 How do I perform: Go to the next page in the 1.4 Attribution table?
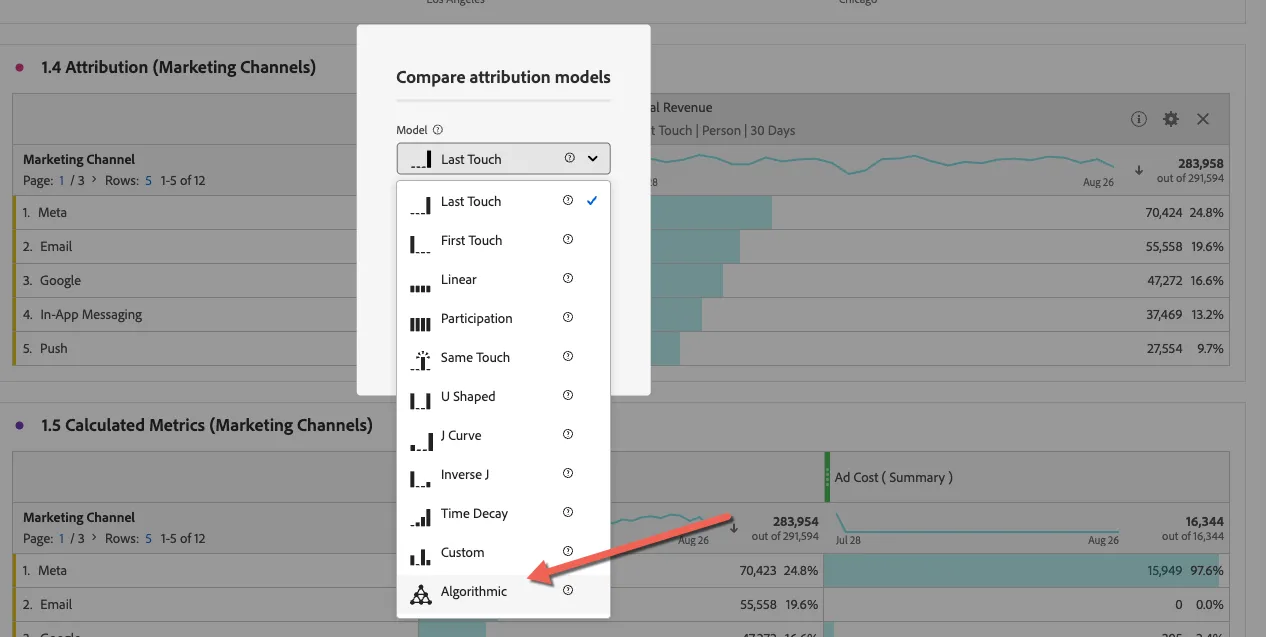[94, 180]
